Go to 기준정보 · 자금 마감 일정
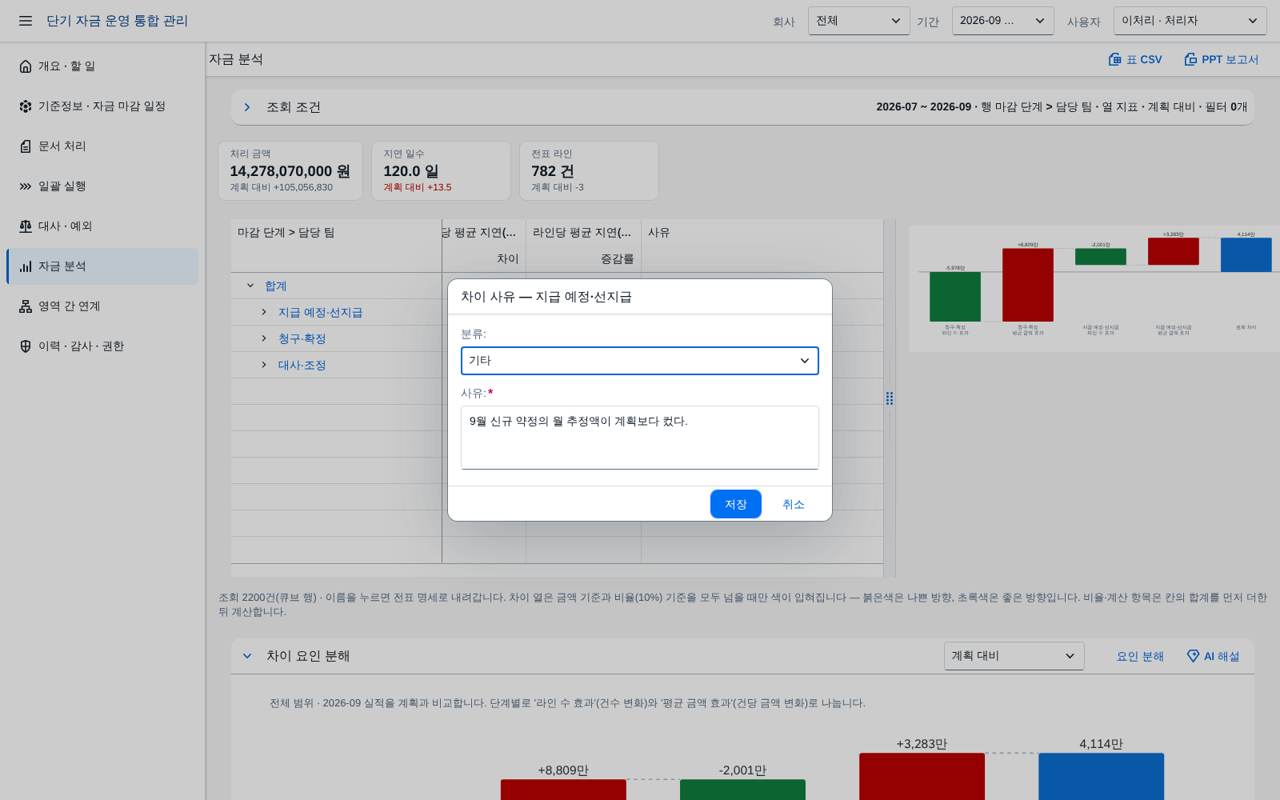Image resolution: width=1280 pixels, height=800 pixels. point(102,106)
